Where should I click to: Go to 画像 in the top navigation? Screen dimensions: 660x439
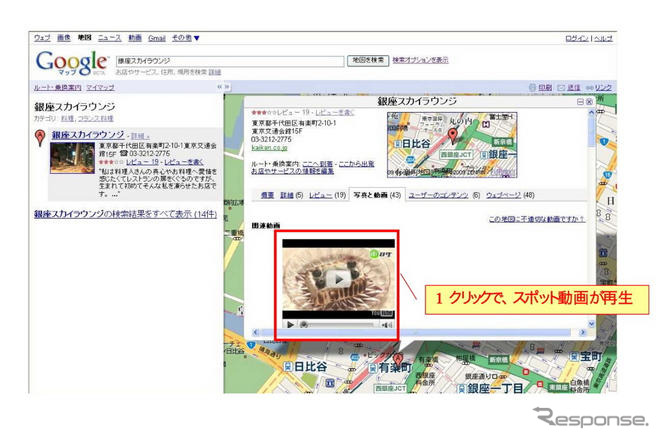pos(64,38)
